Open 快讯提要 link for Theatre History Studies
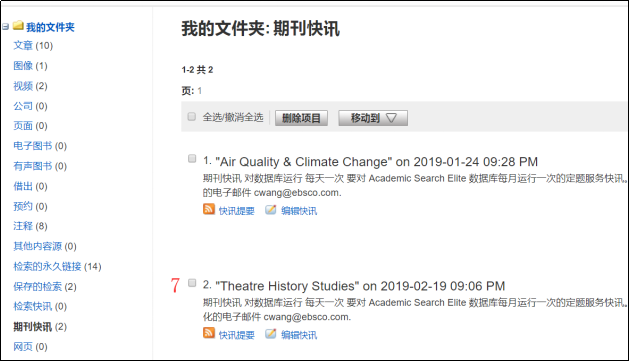 (237, 335)
